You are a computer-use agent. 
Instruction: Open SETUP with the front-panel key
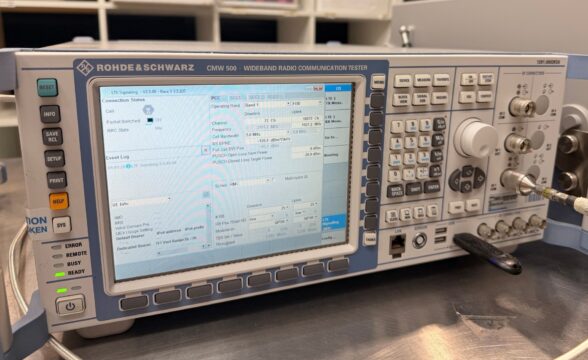(55, 159)
